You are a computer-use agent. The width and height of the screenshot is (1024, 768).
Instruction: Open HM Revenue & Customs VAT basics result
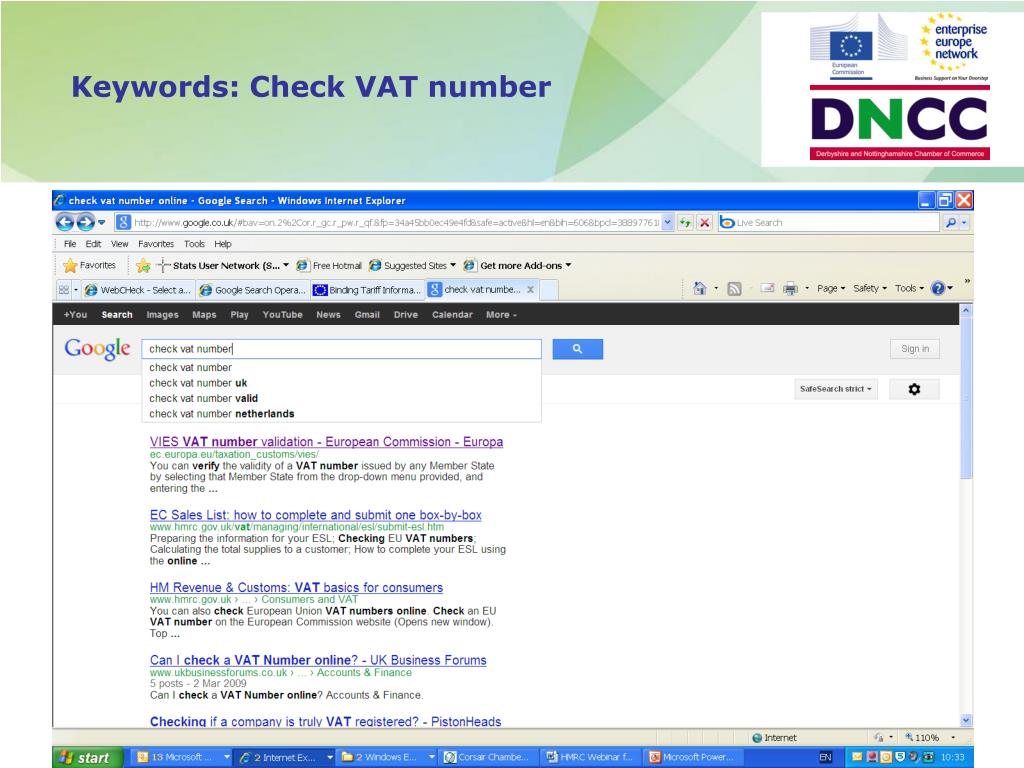click(296, 588)
